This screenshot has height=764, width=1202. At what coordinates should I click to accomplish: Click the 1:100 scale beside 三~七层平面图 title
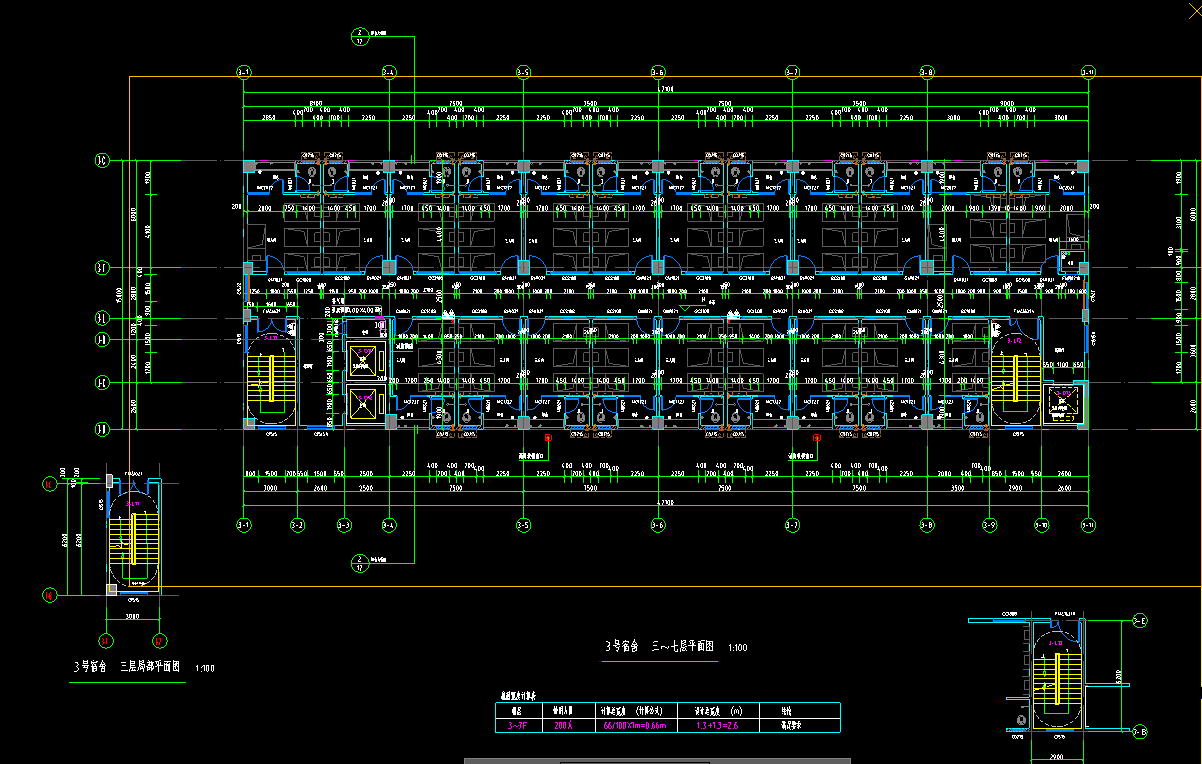pyautogui.click(x=737, y=648)
